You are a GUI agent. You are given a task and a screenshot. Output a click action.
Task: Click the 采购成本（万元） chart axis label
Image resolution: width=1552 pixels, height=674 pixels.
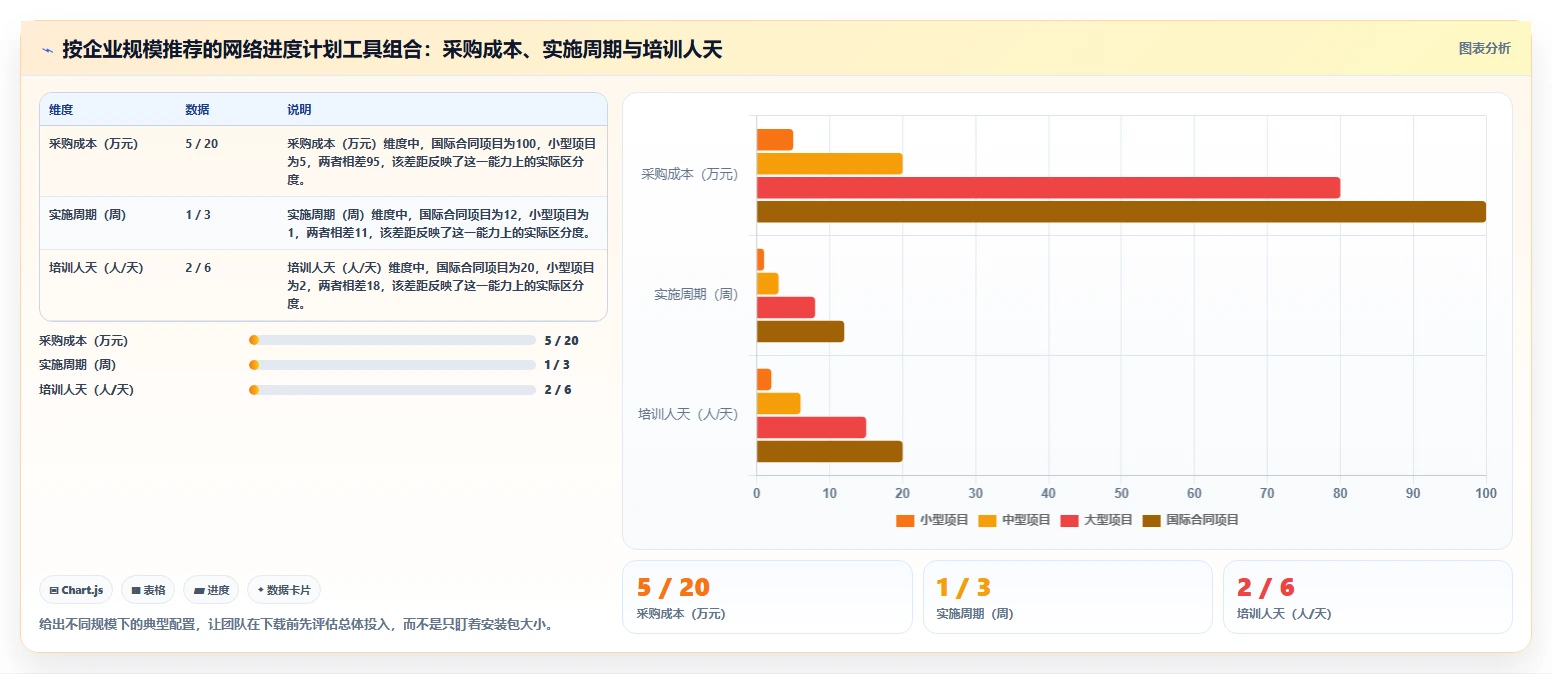690,175
